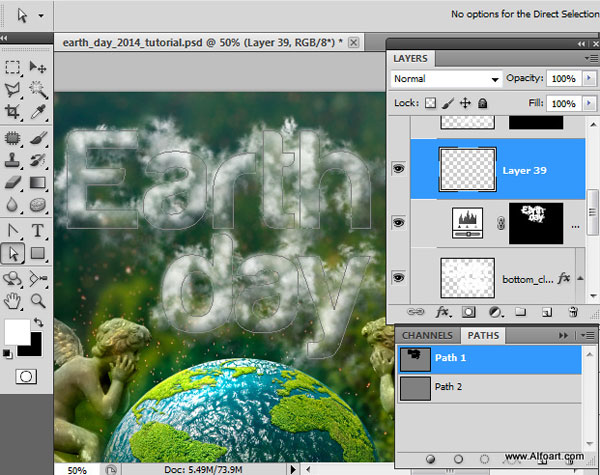Screen dimensions: 600x475
Task: Open the Layers panel options menu
Action: pyautogui.click(x=592, y=59)
